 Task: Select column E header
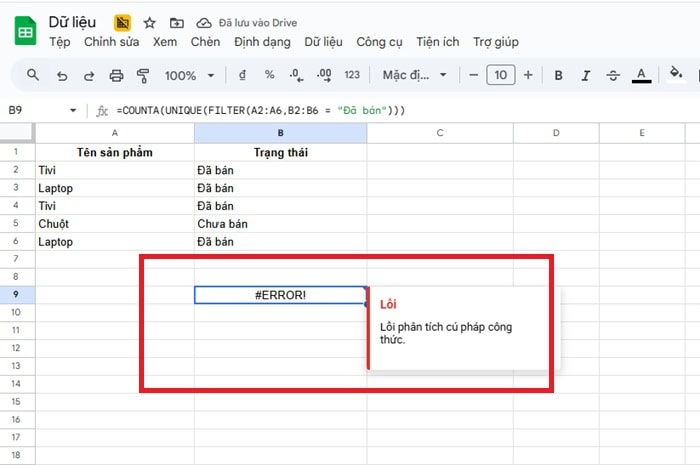[642, 133]
